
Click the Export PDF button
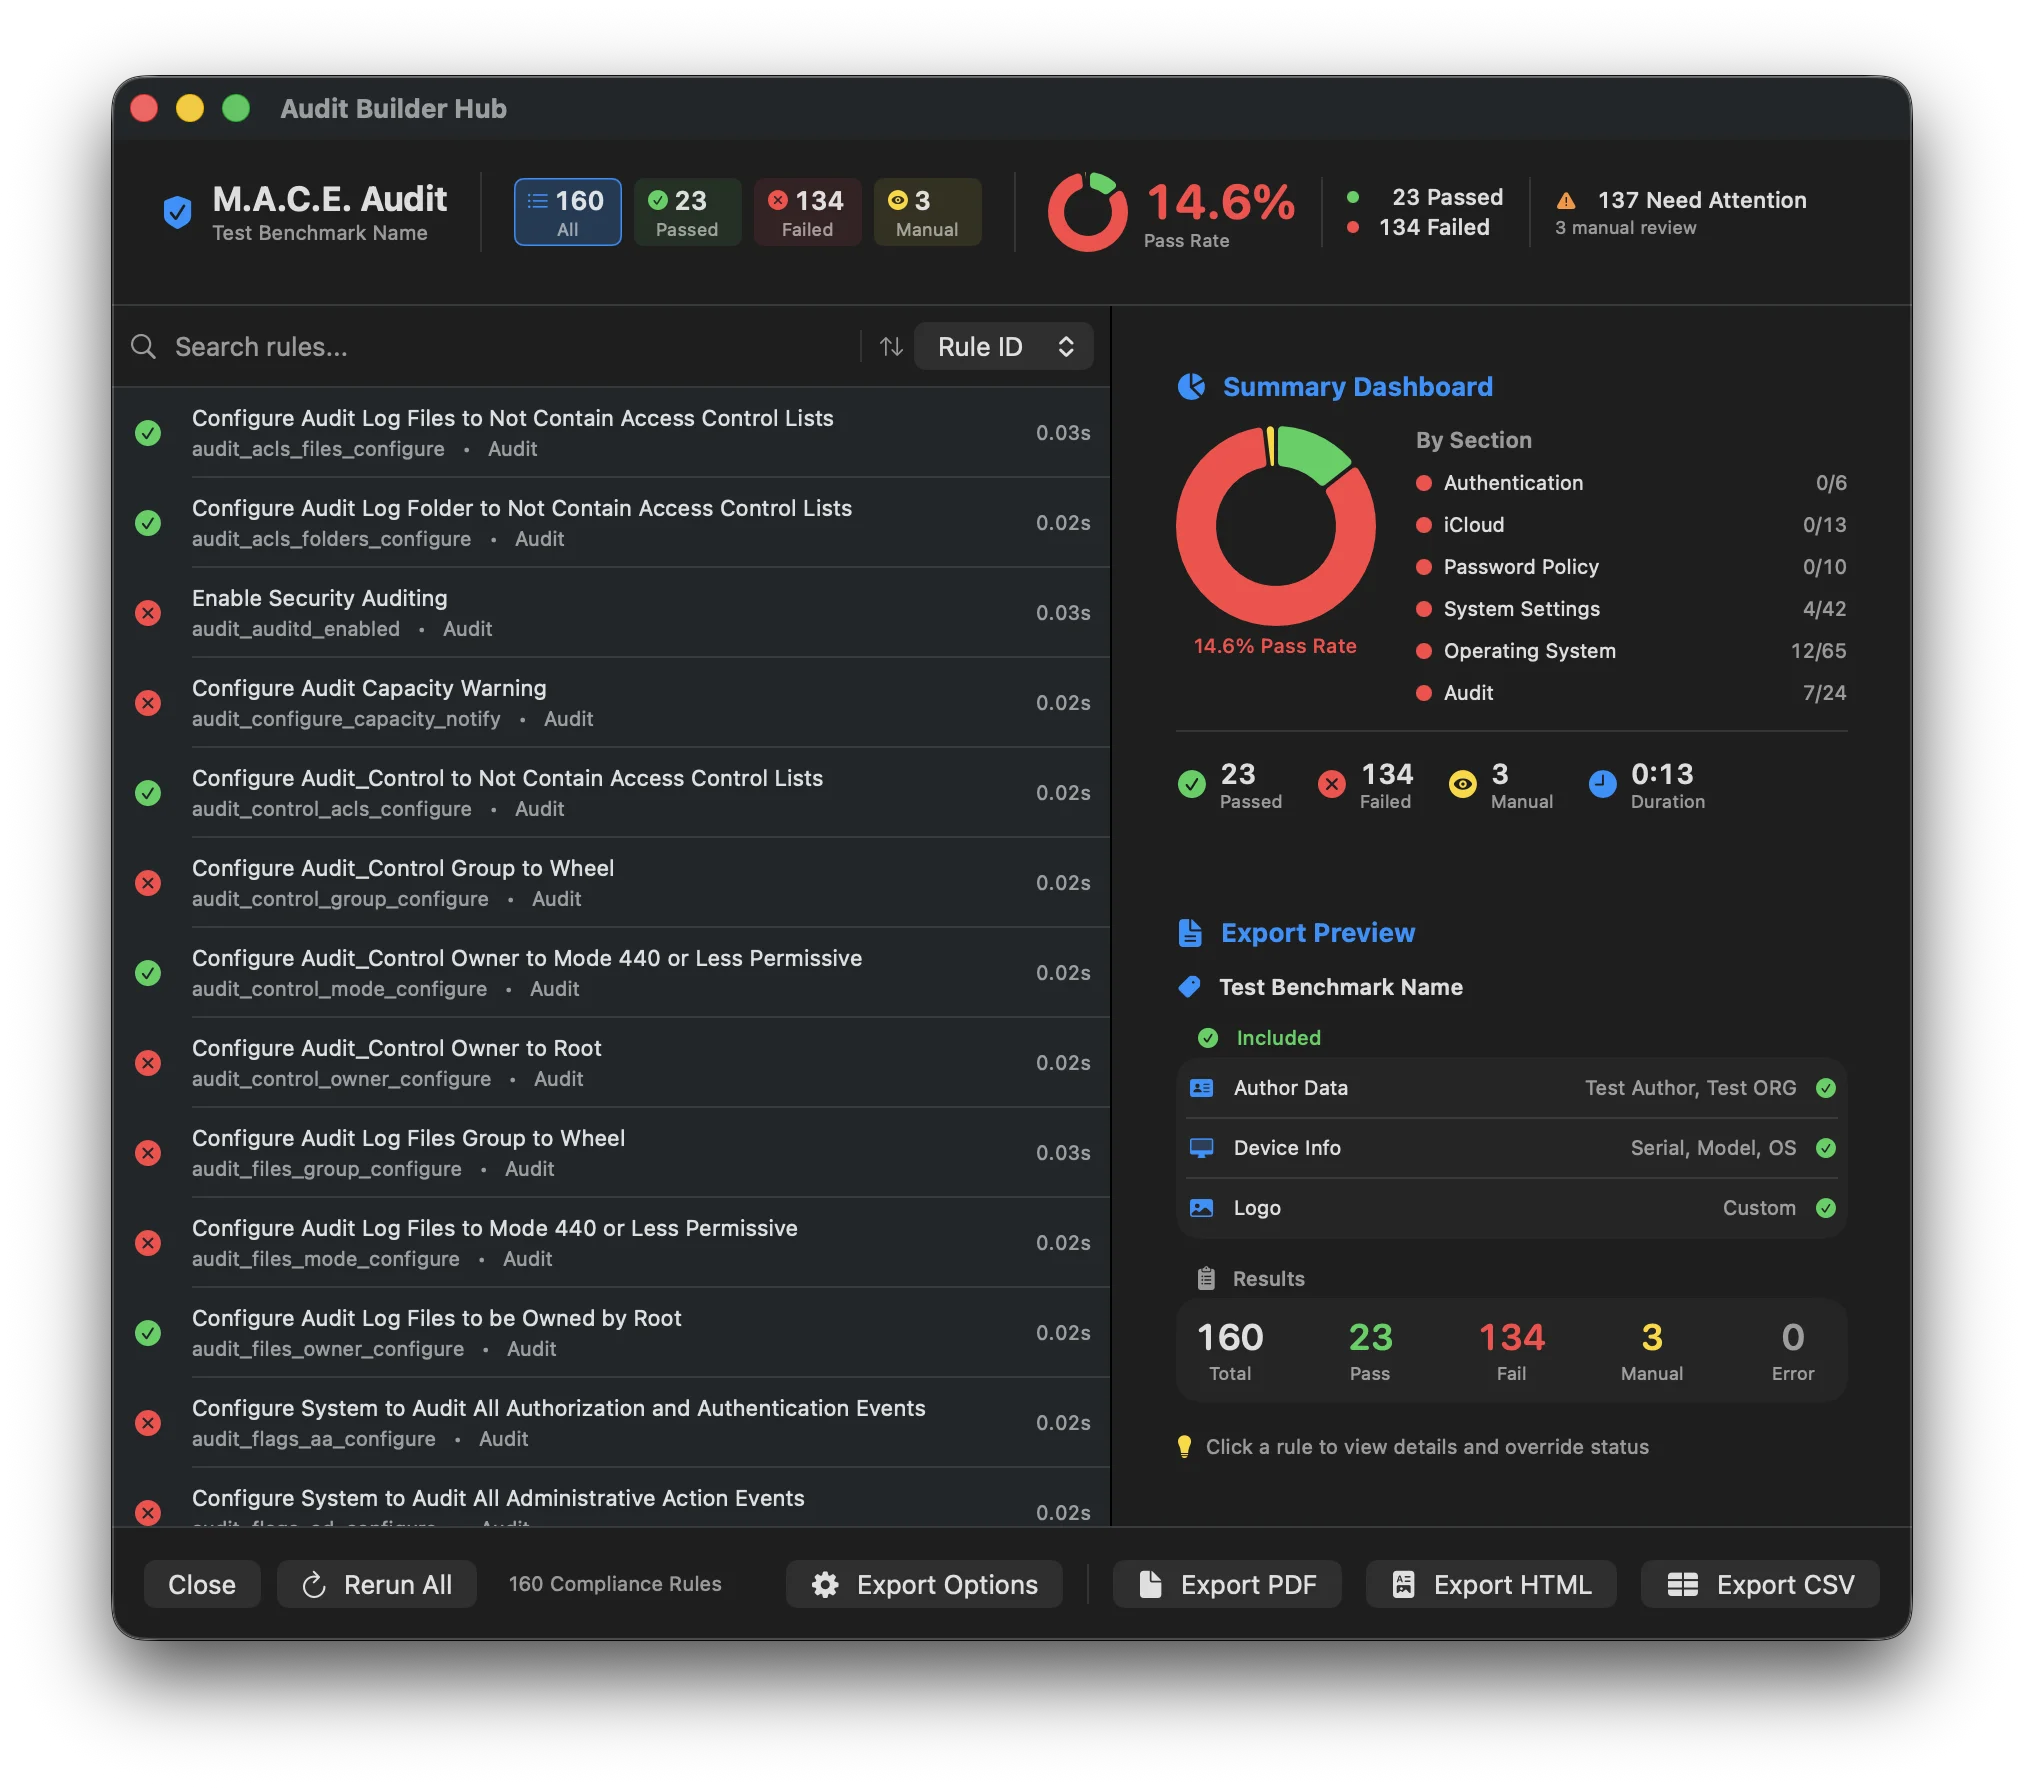[x=1227, y=1584]
